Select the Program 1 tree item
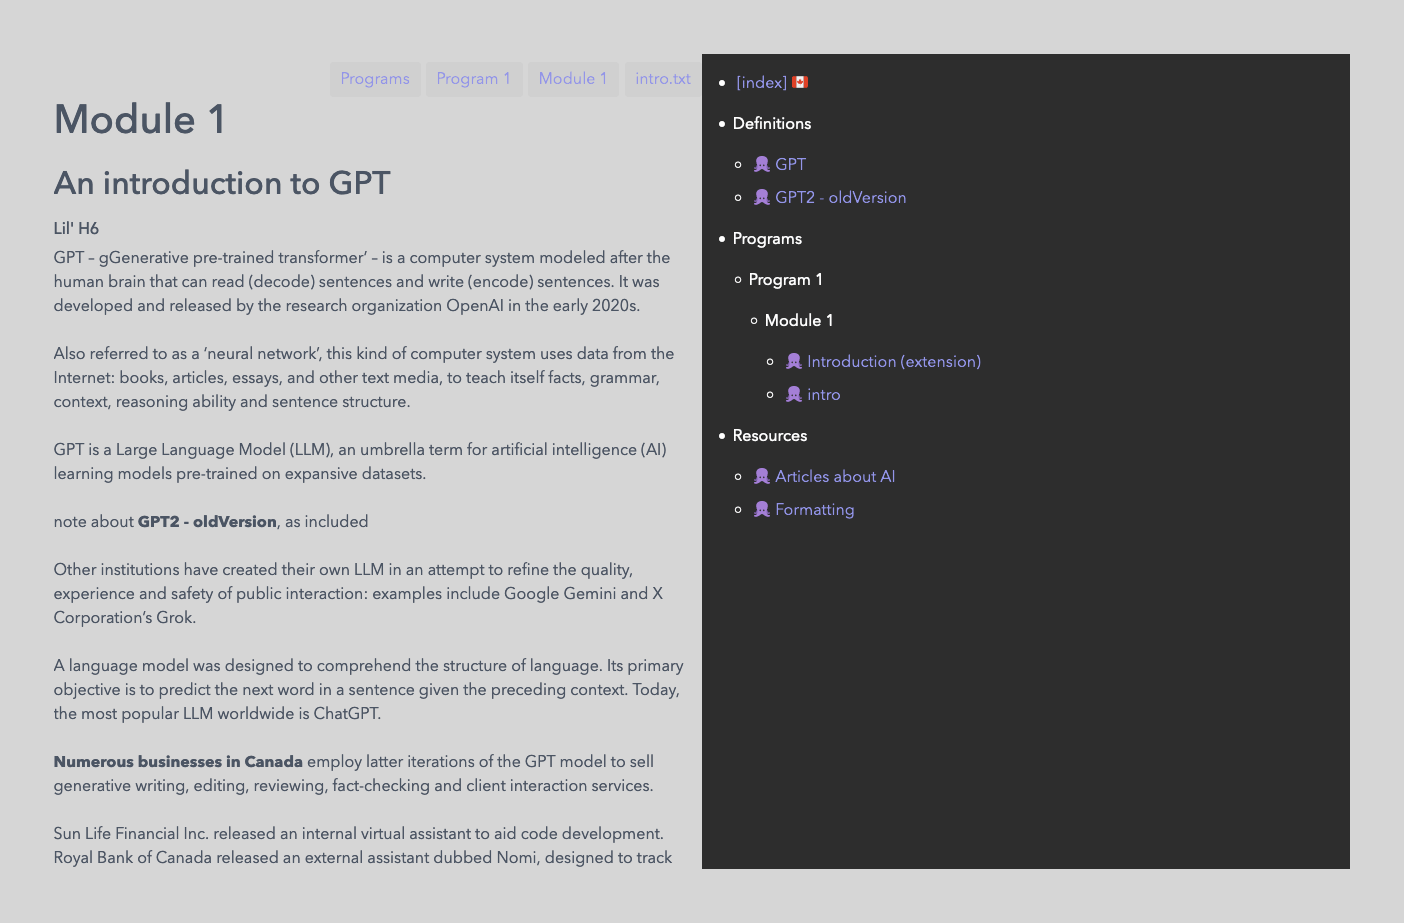The height and width of the screenshot is (923, 1404). point(786,280)
